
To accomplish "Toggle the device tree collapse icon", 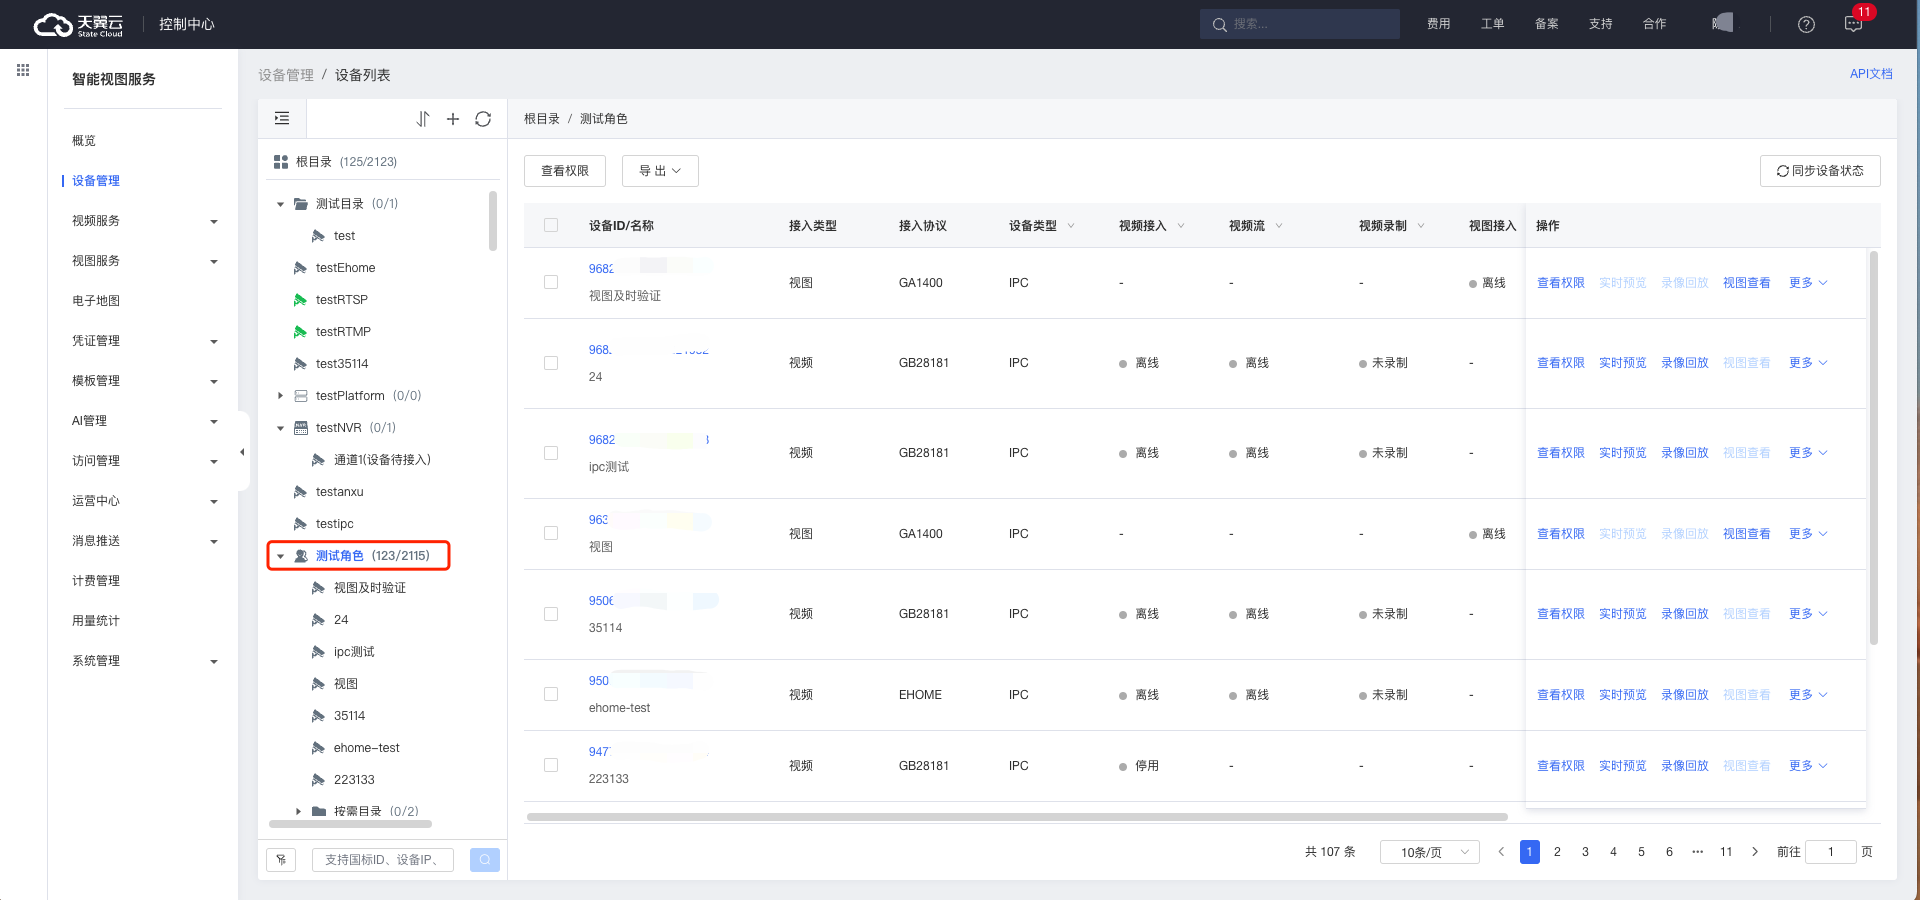I will coord(282,118).
